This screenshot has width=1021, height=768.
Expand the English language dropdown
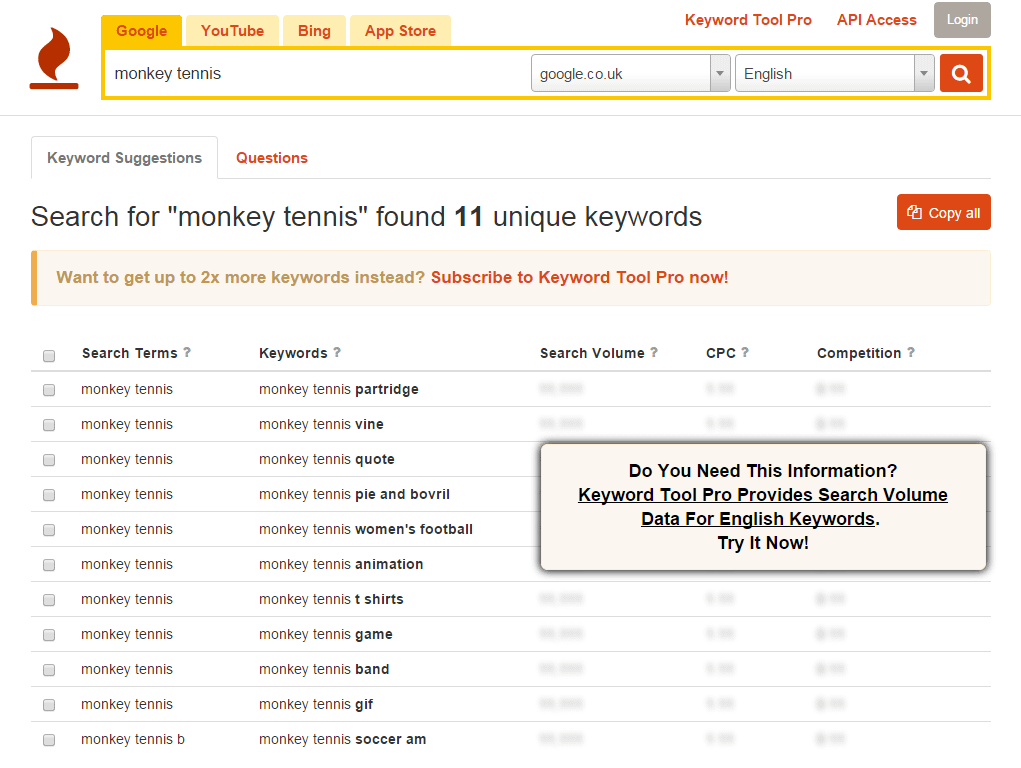point(834,74)
